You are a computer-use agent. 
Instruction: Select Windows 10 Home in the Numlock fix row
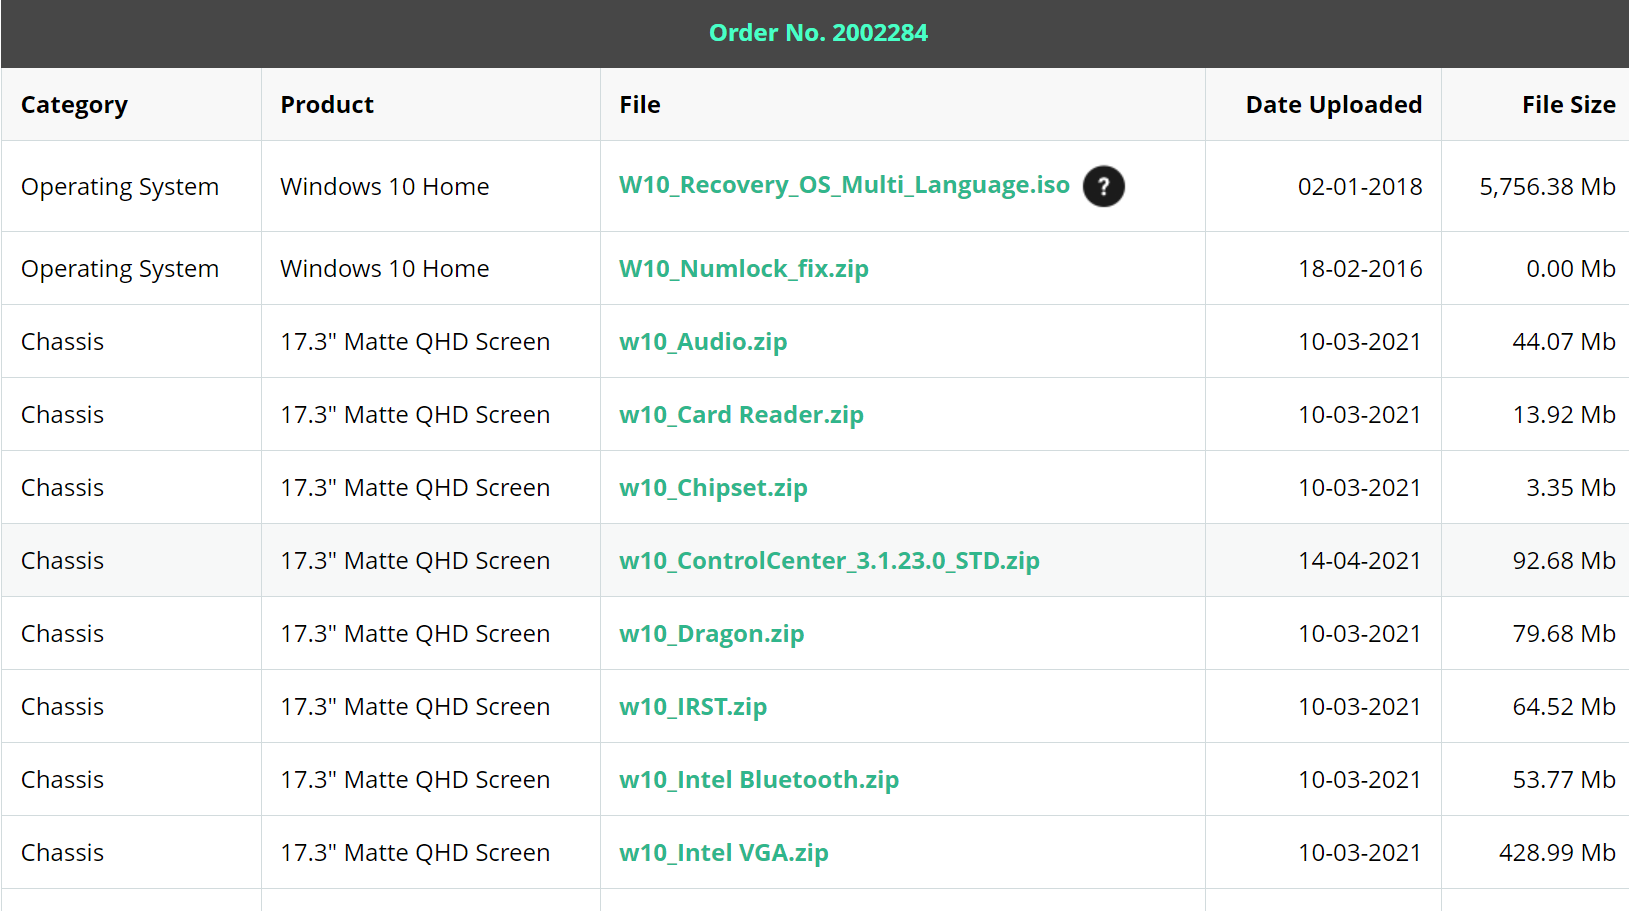click(x=384, y=269)
